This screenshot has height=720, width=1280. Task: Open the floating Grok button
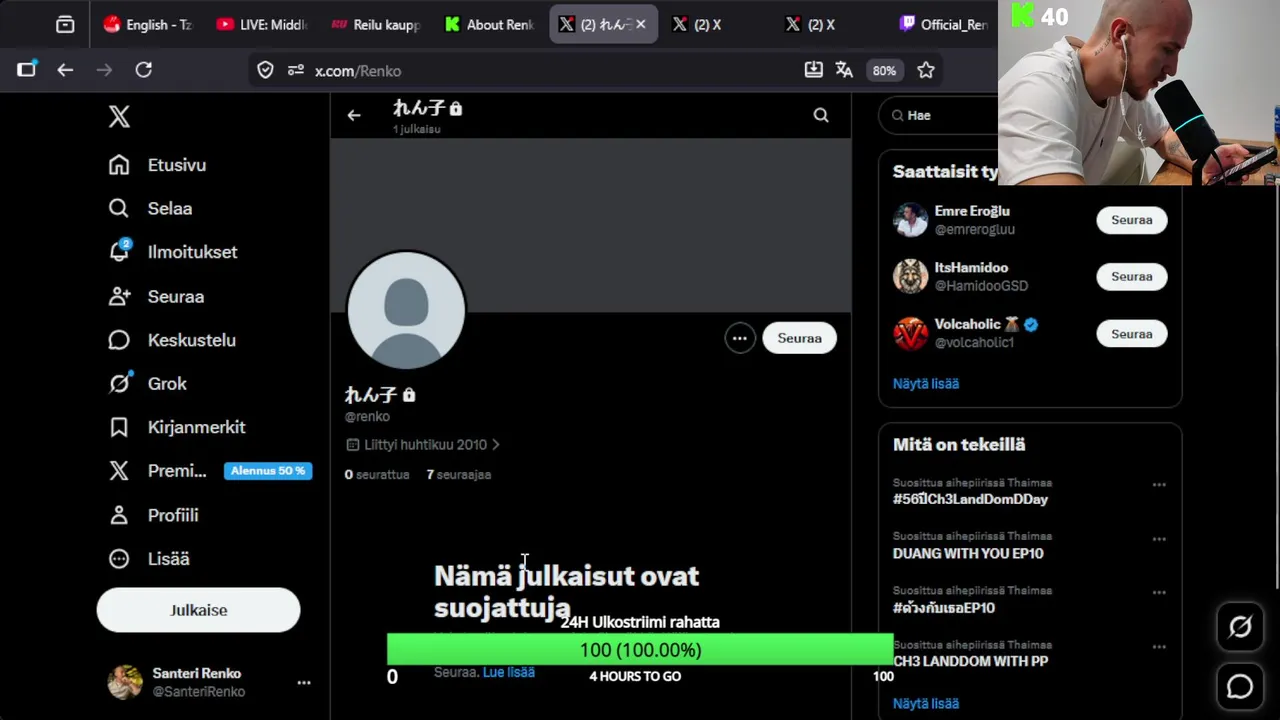tap(1240, 627)
